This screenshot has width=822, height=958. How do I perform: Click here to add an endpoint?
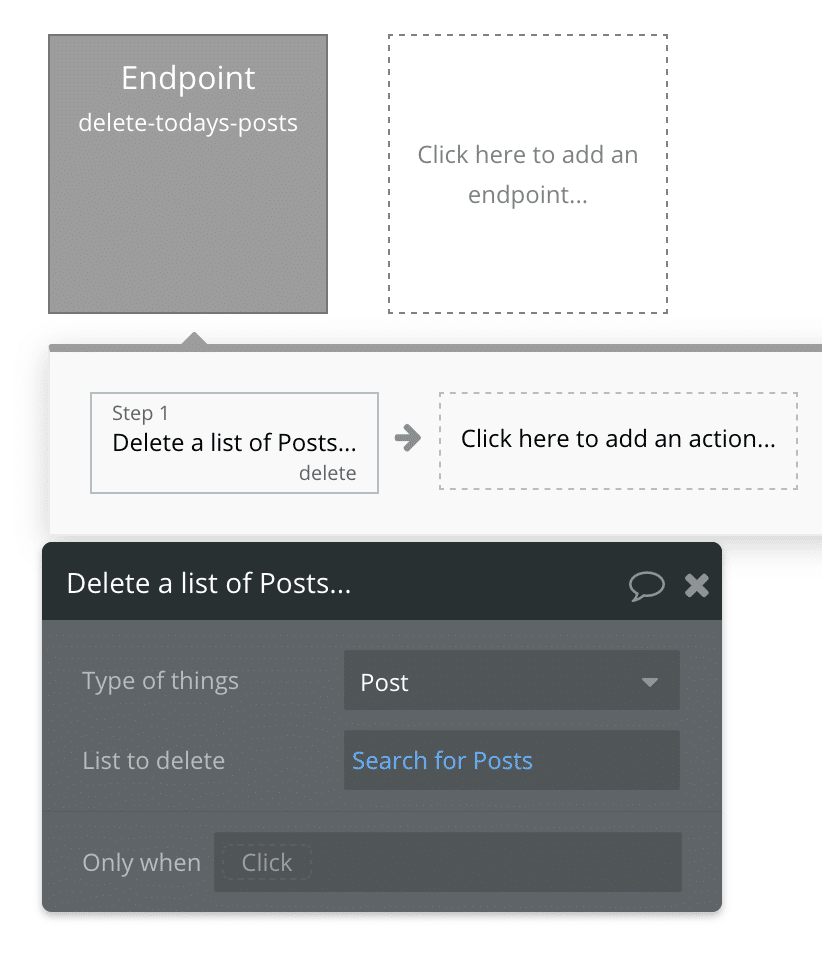pyautogui.click(x=527, y=175)
